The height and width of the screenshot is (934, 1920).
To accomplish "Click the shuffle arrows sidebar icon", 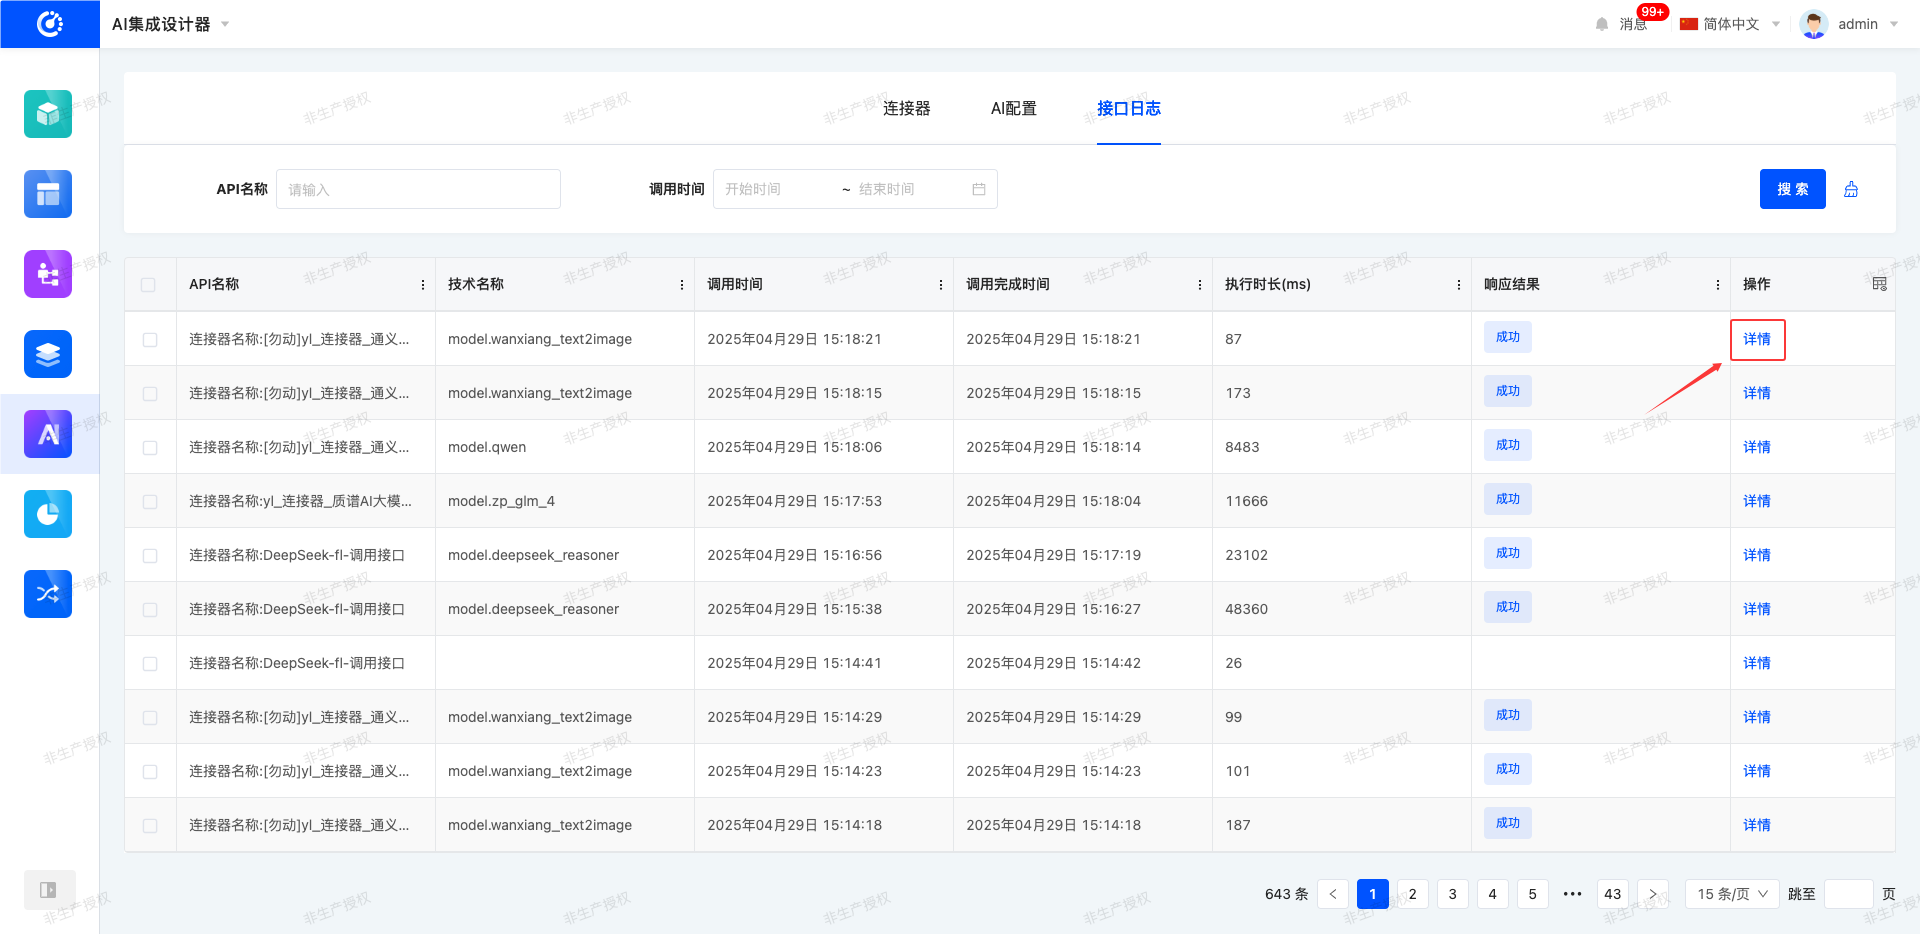I will click(48, 594).
